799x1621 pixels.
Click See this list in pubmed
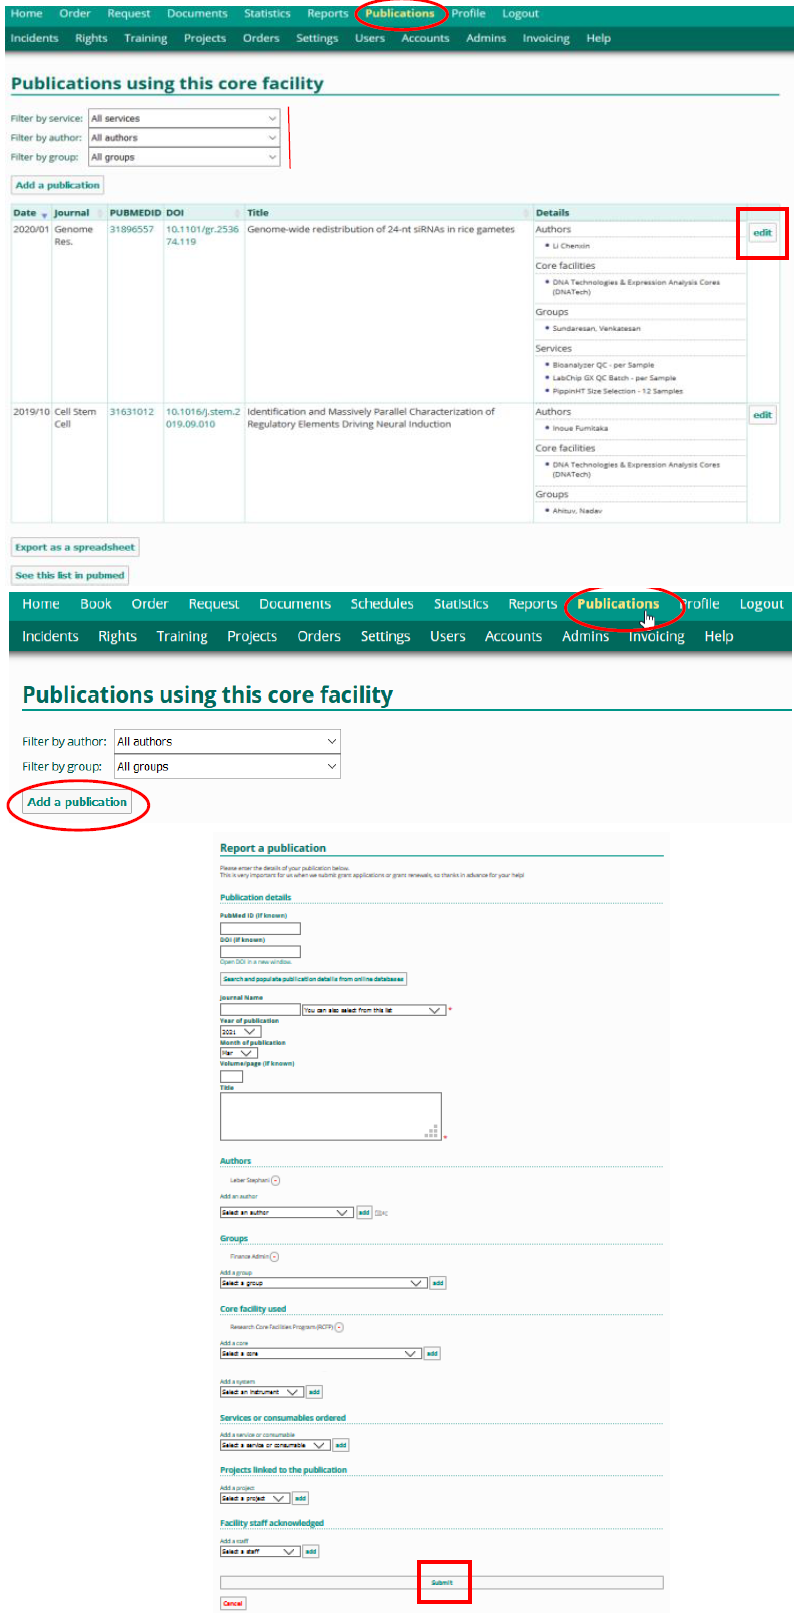[x=70, y=575]
